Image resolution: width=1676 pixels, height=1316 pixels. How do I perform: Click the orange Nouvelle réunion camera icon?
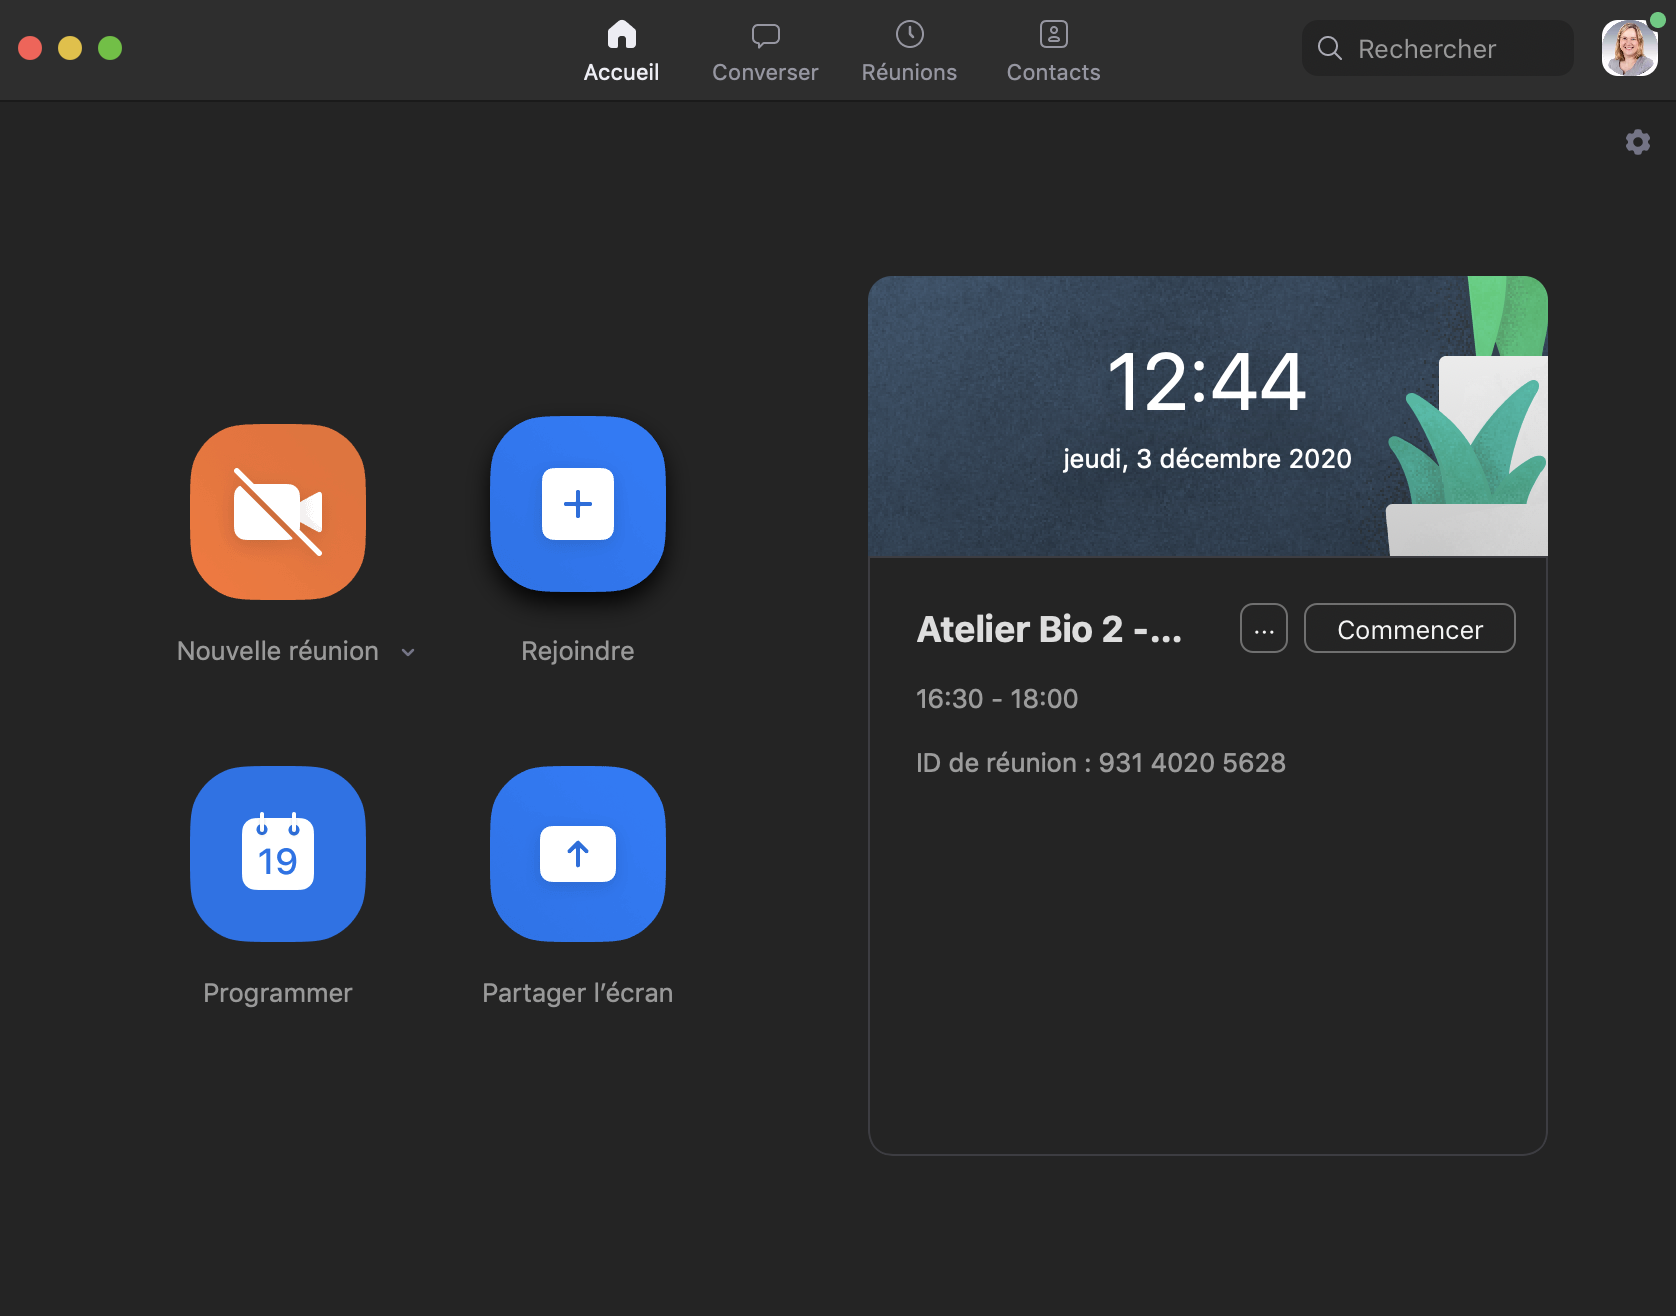[278, 512]
